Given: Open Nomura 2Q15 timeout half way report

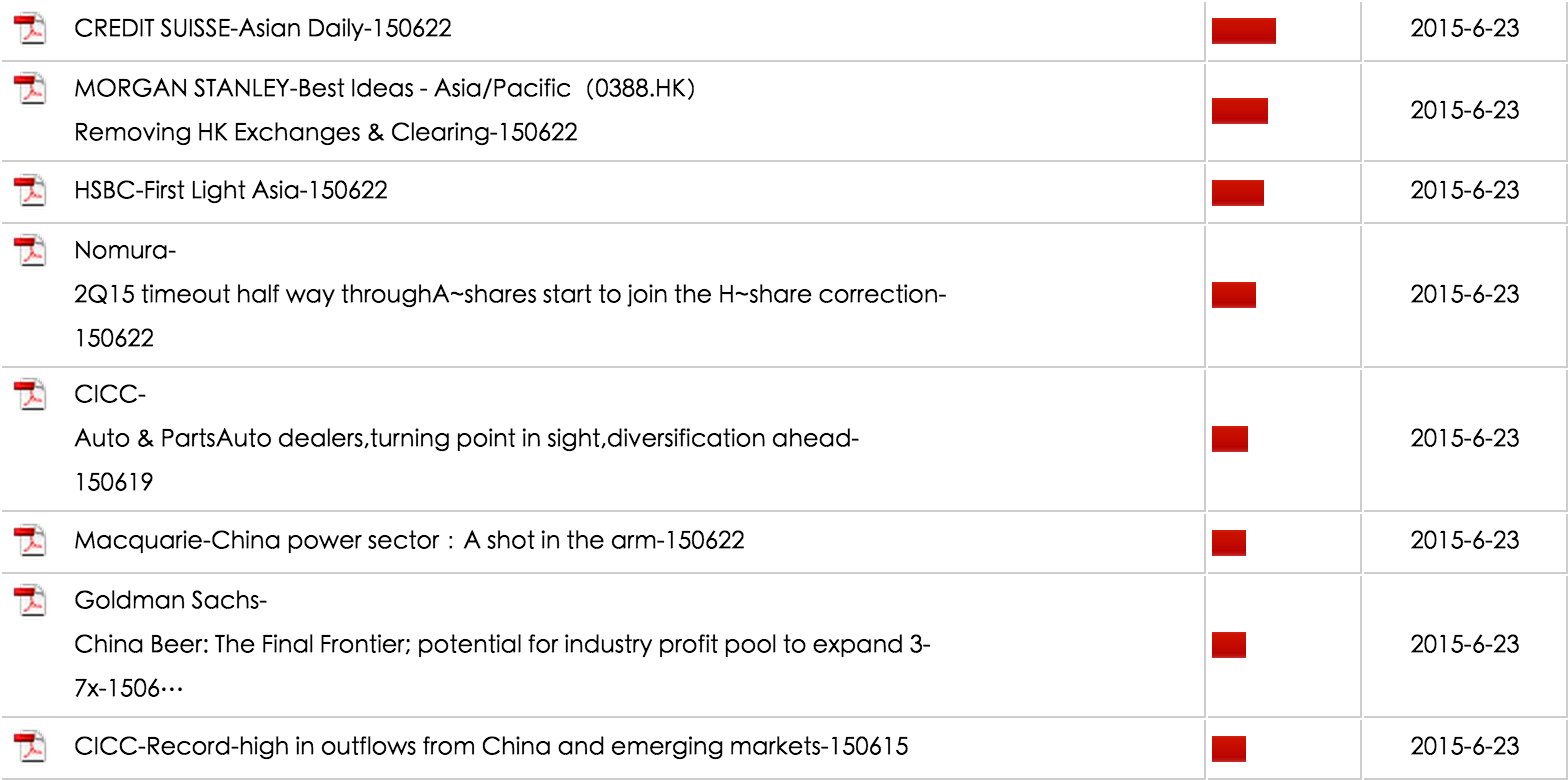Looking at the screenshot, I should pos(510,295).
